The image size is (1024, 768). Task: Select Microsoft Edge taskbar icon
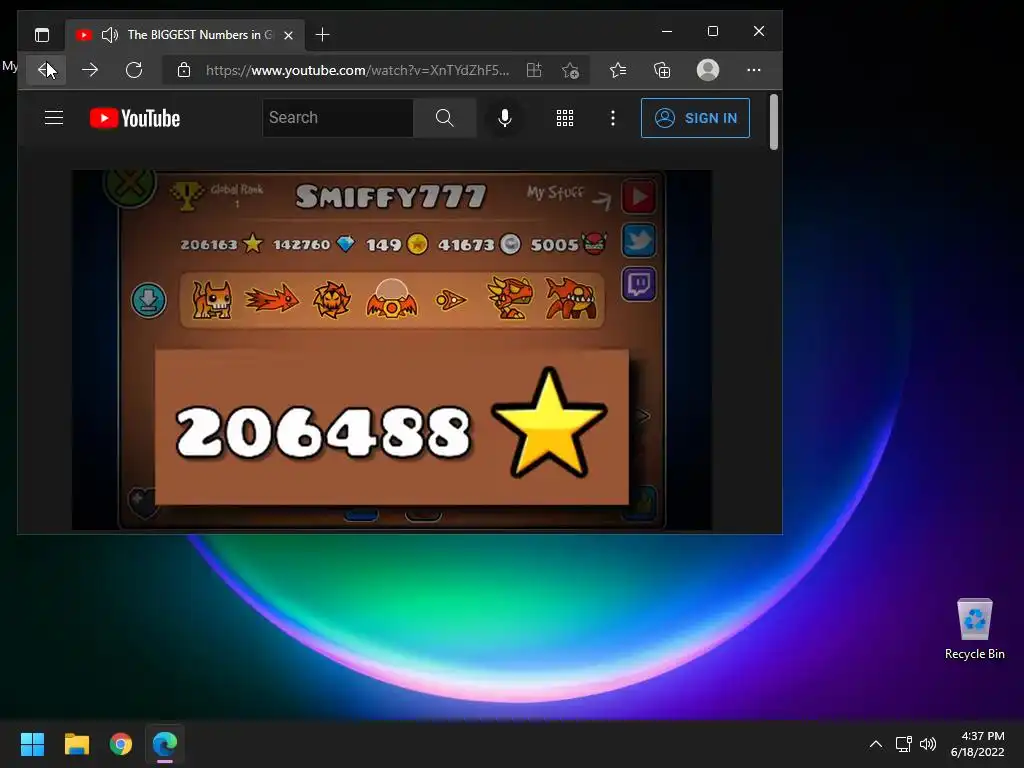click(165, 744)
